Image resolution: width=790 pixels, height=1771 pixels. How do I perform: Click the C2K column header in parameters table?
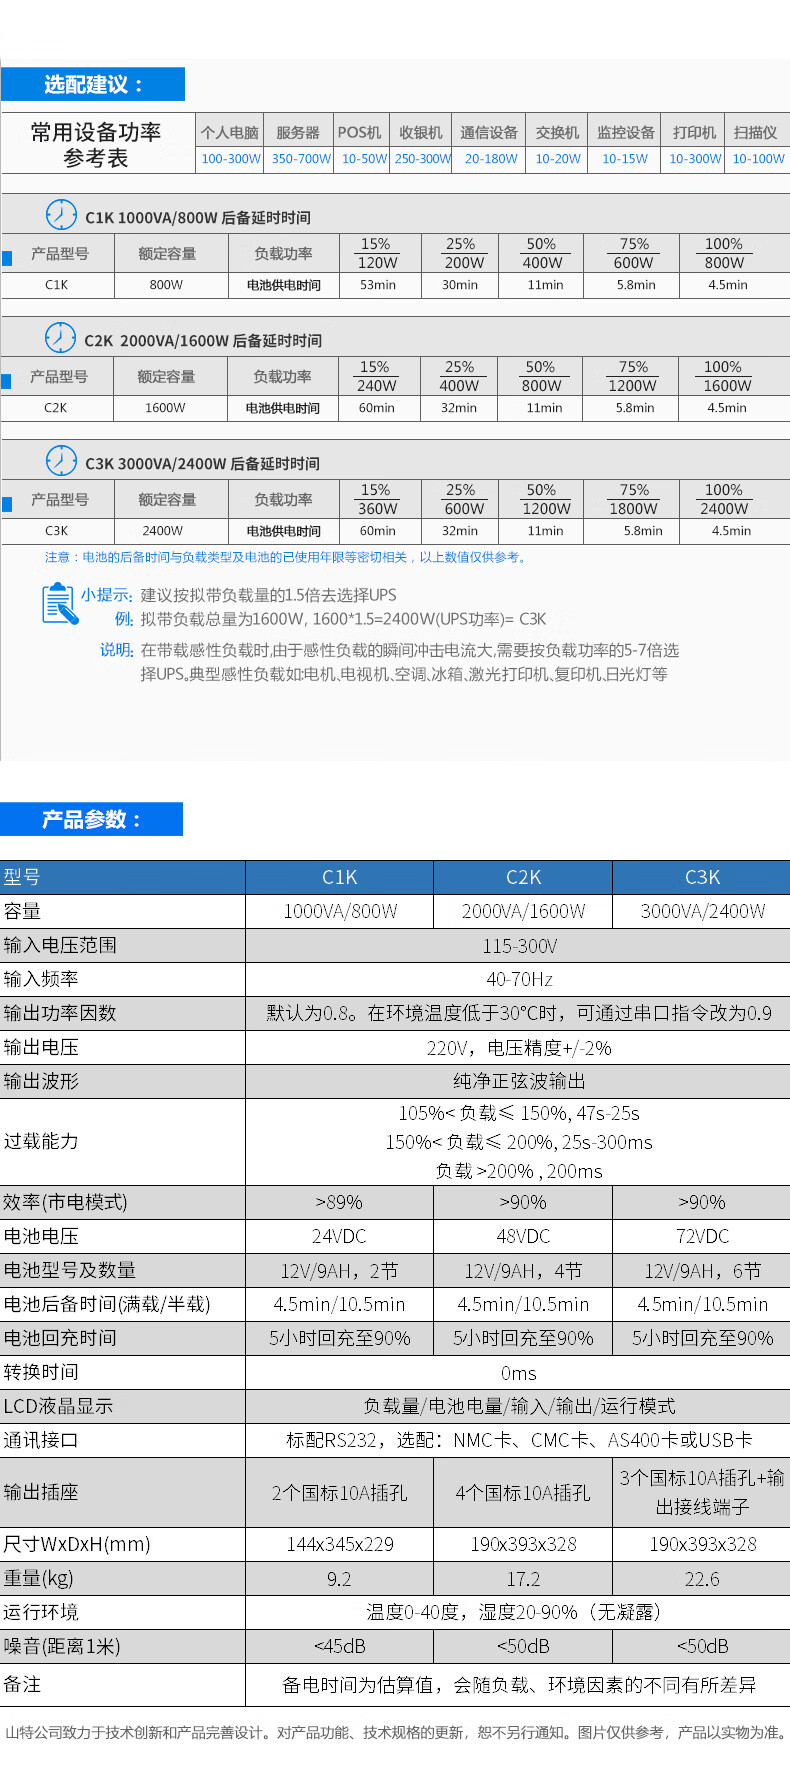coord(523,877)
